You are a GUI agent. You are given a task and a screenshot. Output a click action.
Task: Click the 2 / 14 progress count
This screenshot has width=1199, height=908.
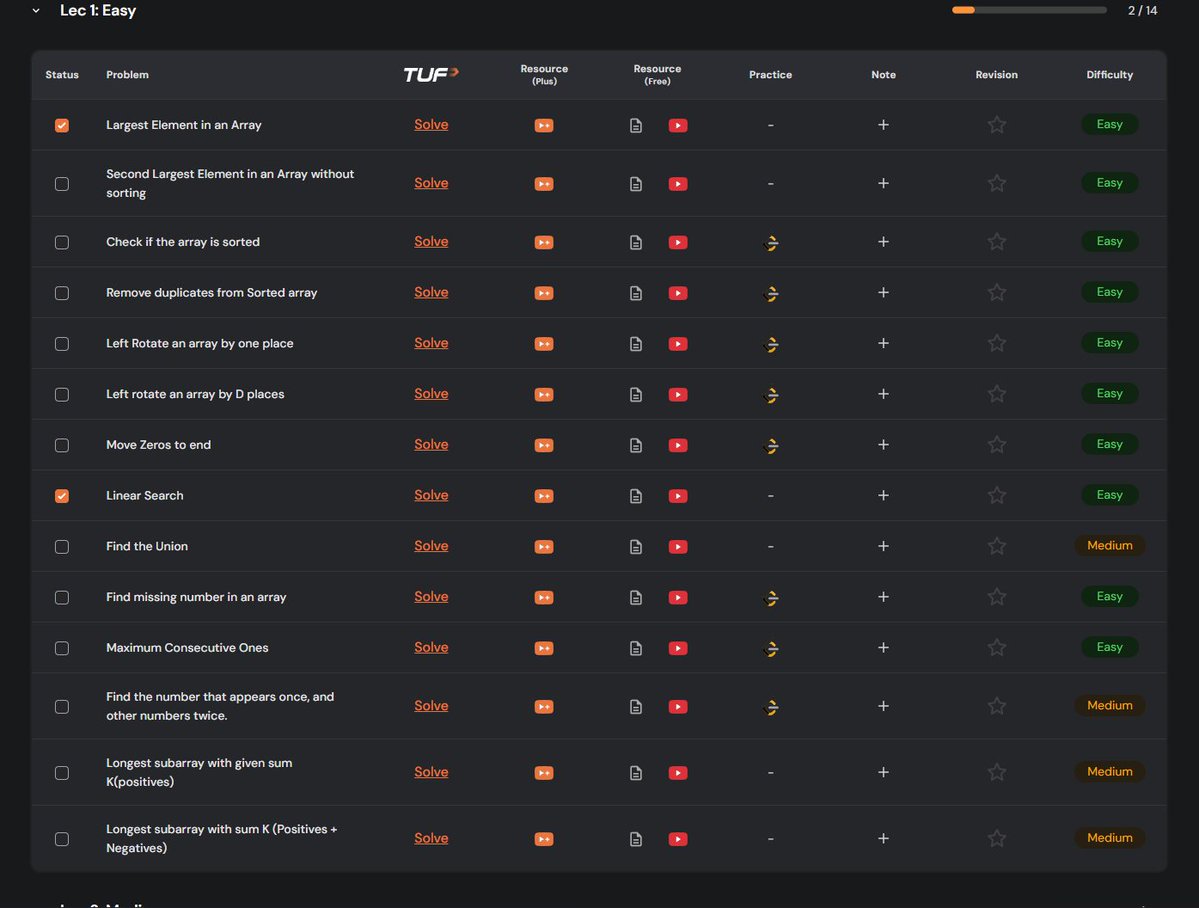pyautogui.click(x=1142, y=11)
